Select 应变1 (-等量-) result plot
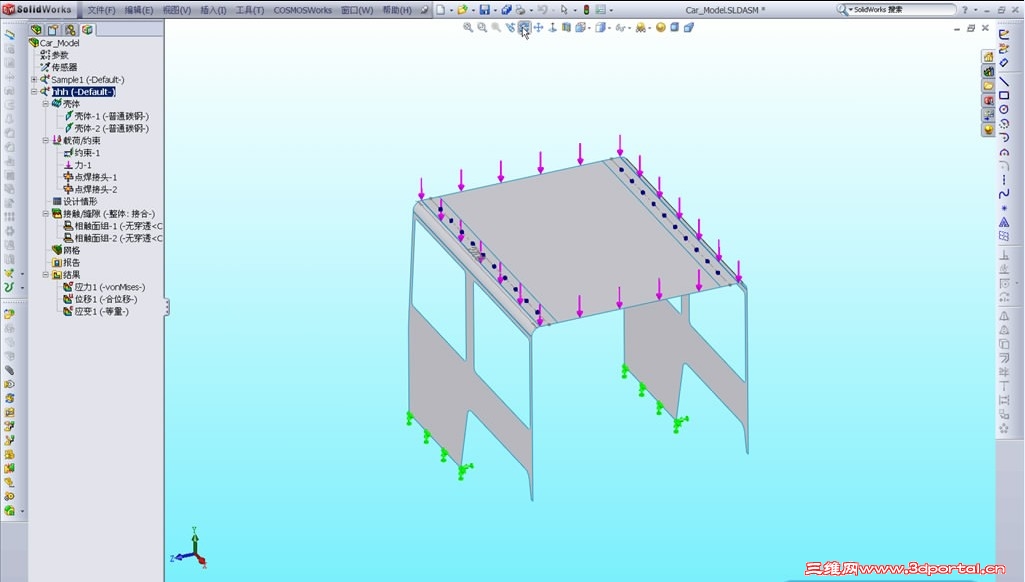The width and height of the screenshot is (1025, 582). coord(96,311)
